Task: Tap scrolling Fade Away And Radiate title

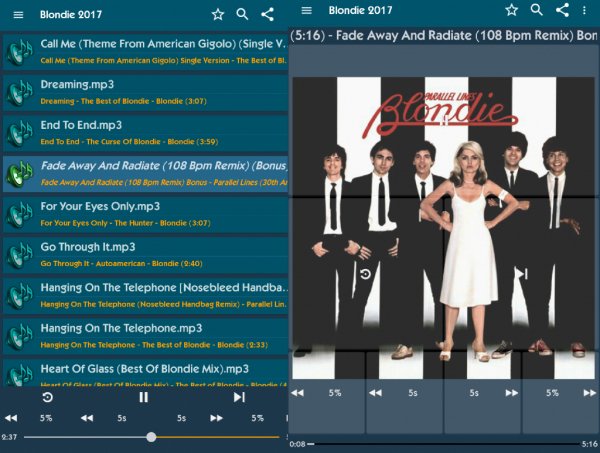Action: pyautogui.click(x=444, y=36)
